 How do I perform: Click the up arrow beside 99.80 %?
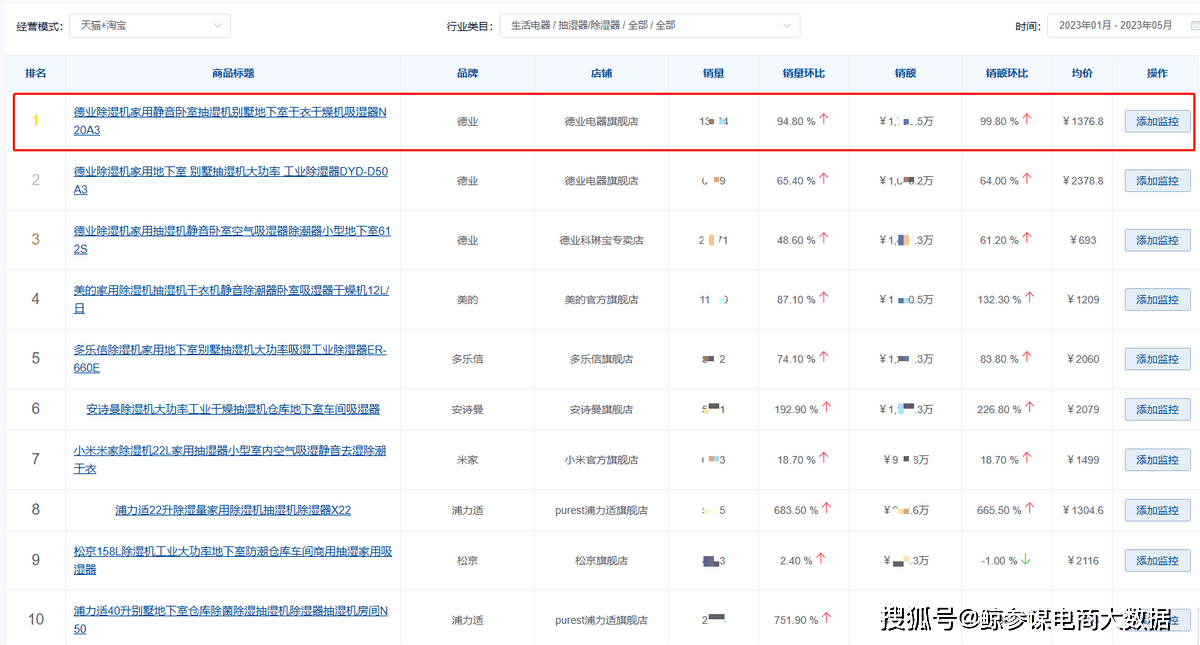(x=1028, y=120)
